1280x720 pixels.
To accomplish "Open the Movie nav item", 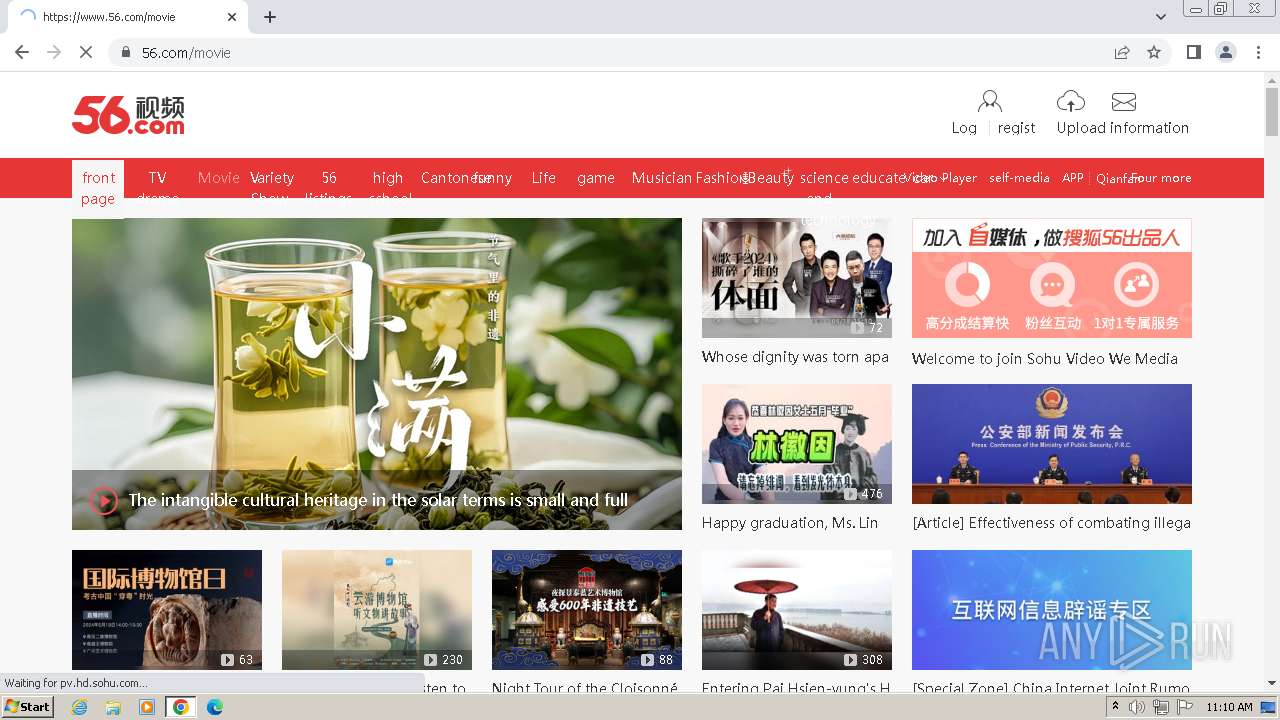I will (x=218, y=178).
